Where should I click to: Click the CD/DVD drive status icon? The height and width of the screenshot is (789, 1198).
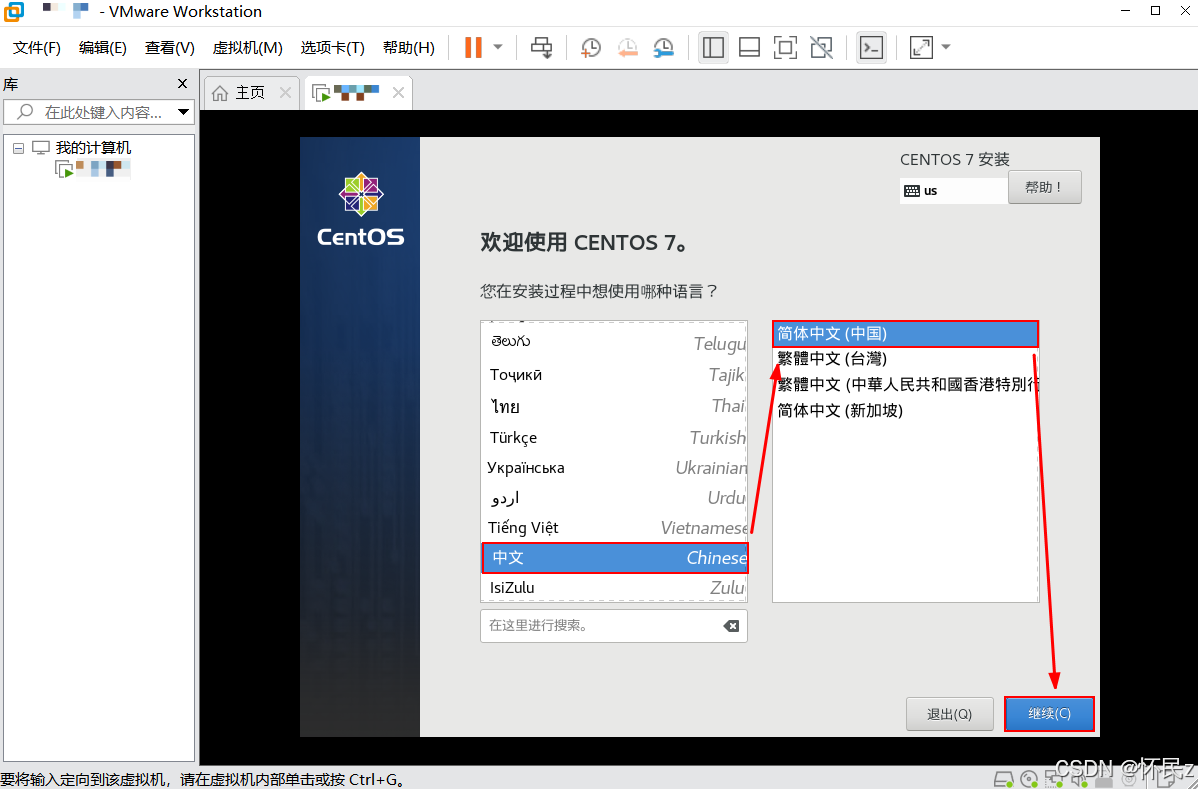1029,780
